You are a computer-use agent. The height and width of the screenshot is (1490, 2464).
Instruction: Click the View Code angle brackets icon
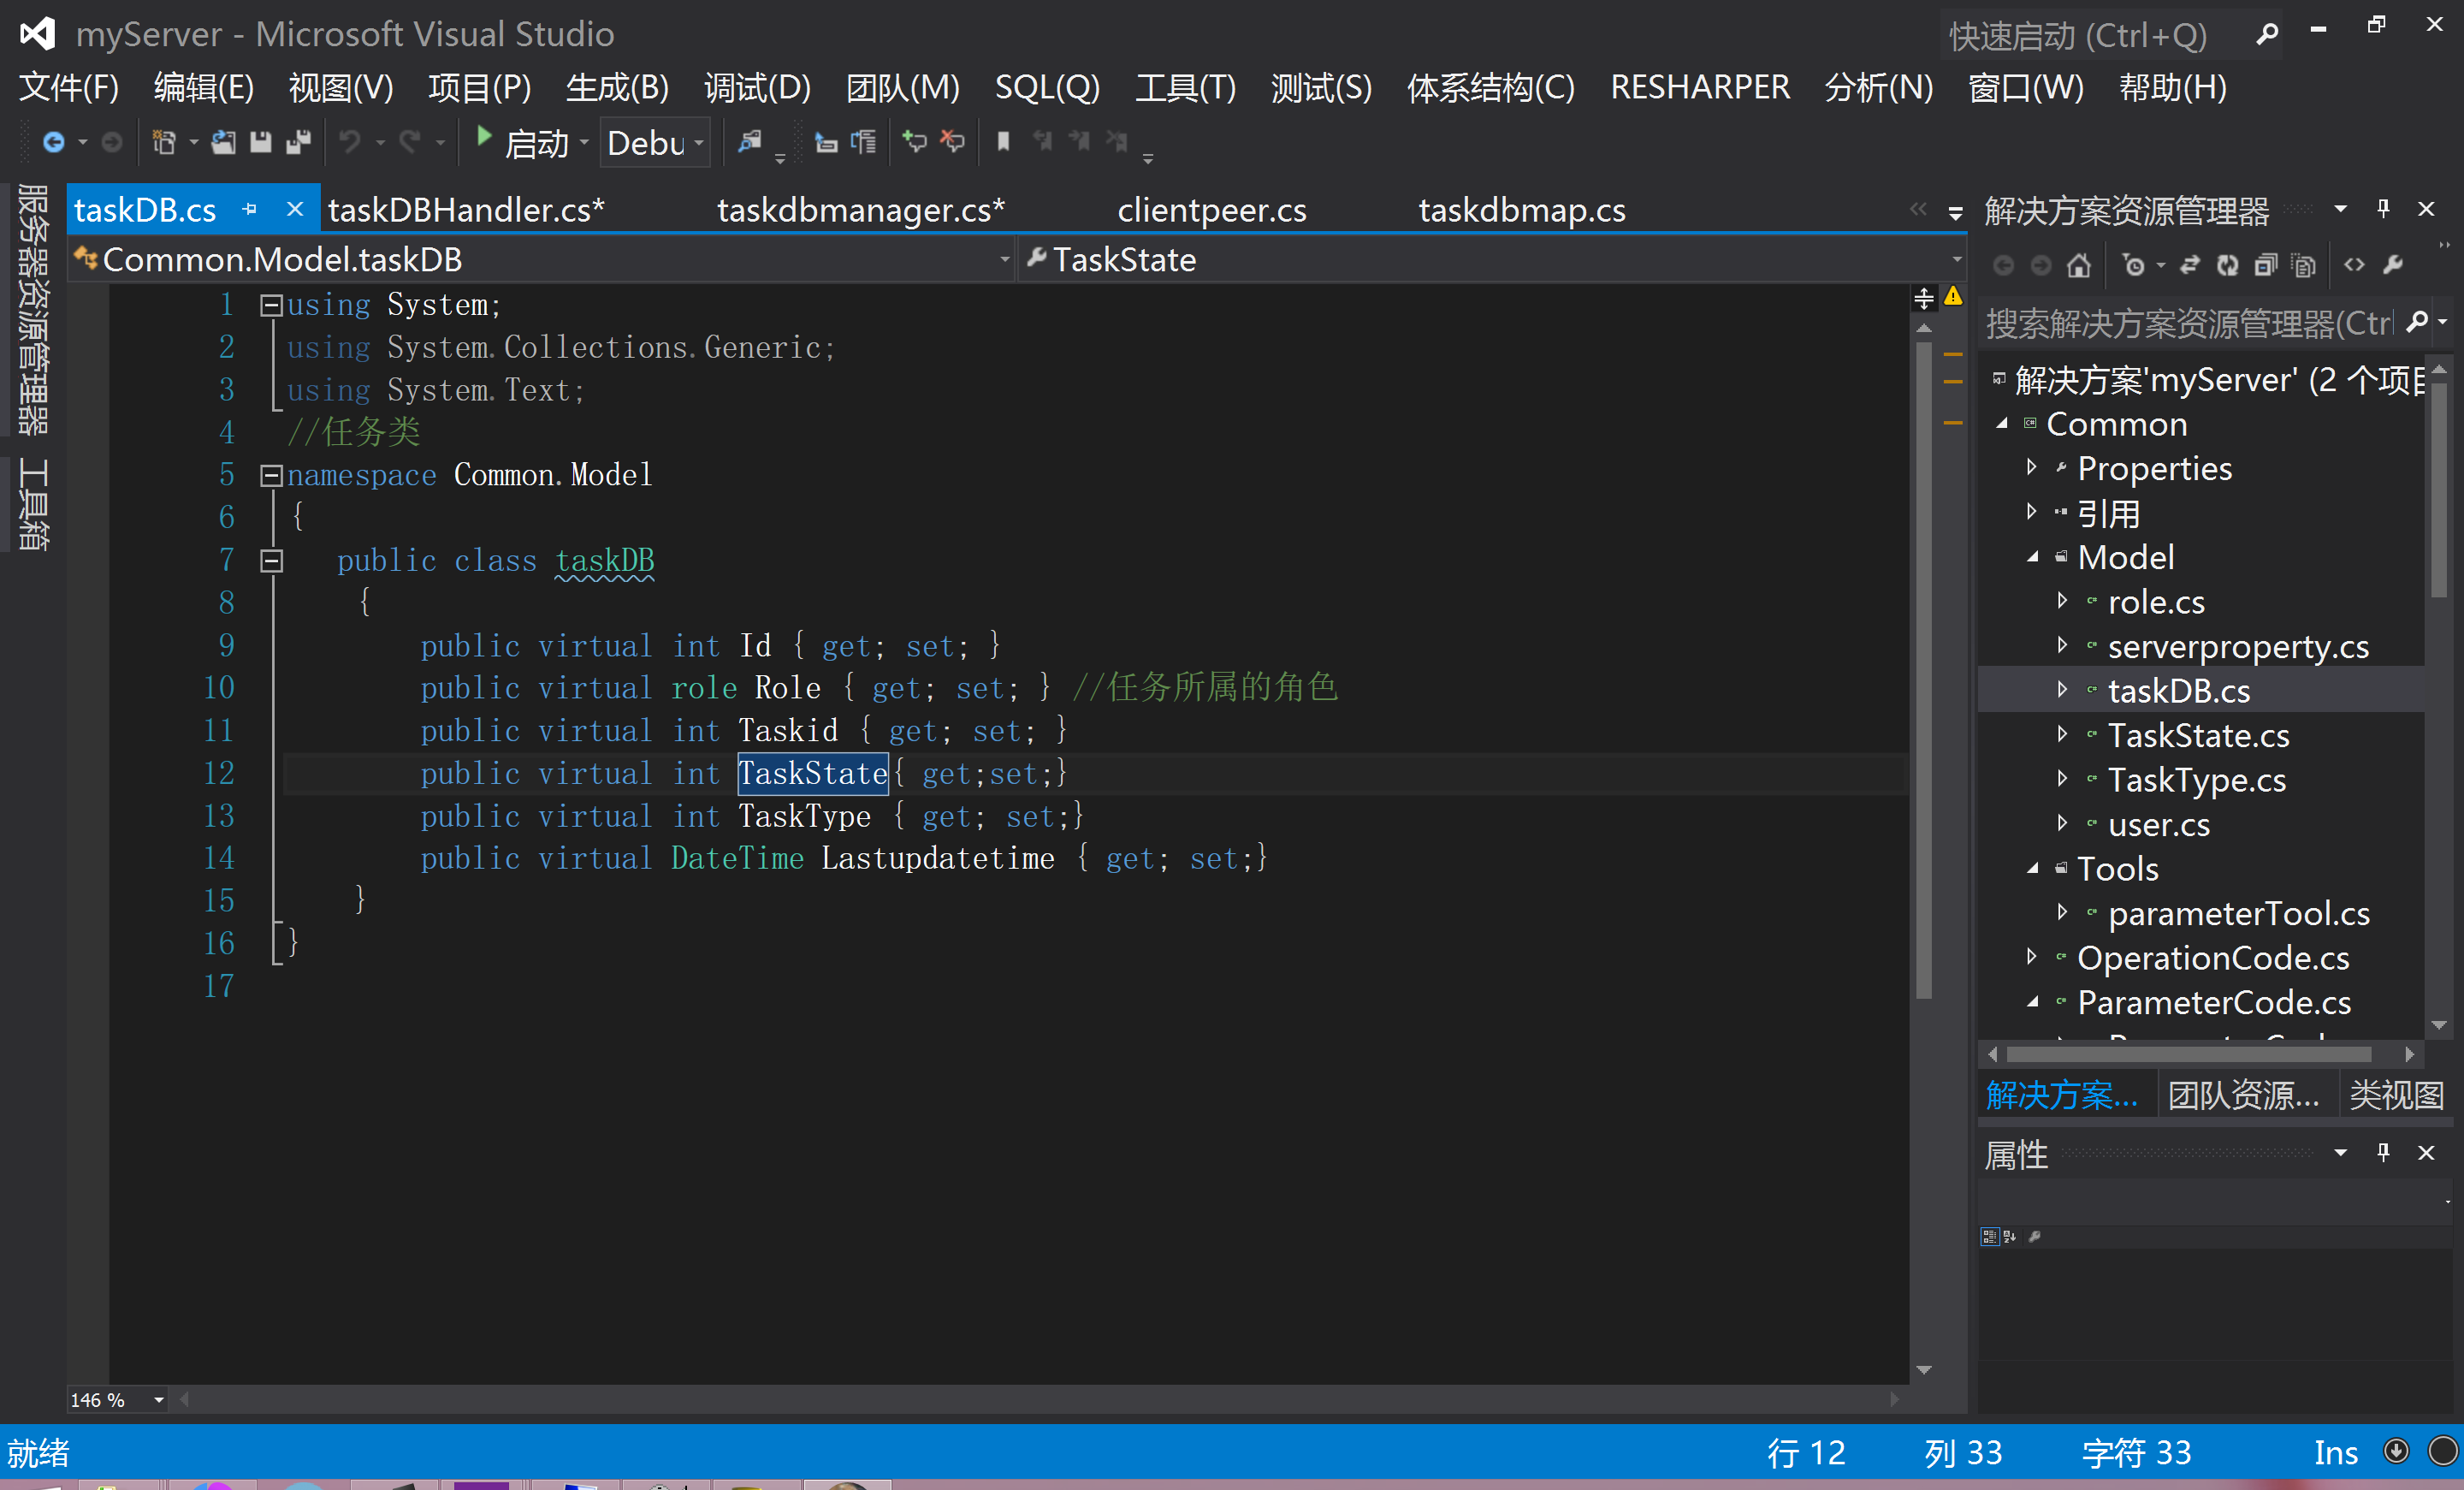pos(2354,265)
